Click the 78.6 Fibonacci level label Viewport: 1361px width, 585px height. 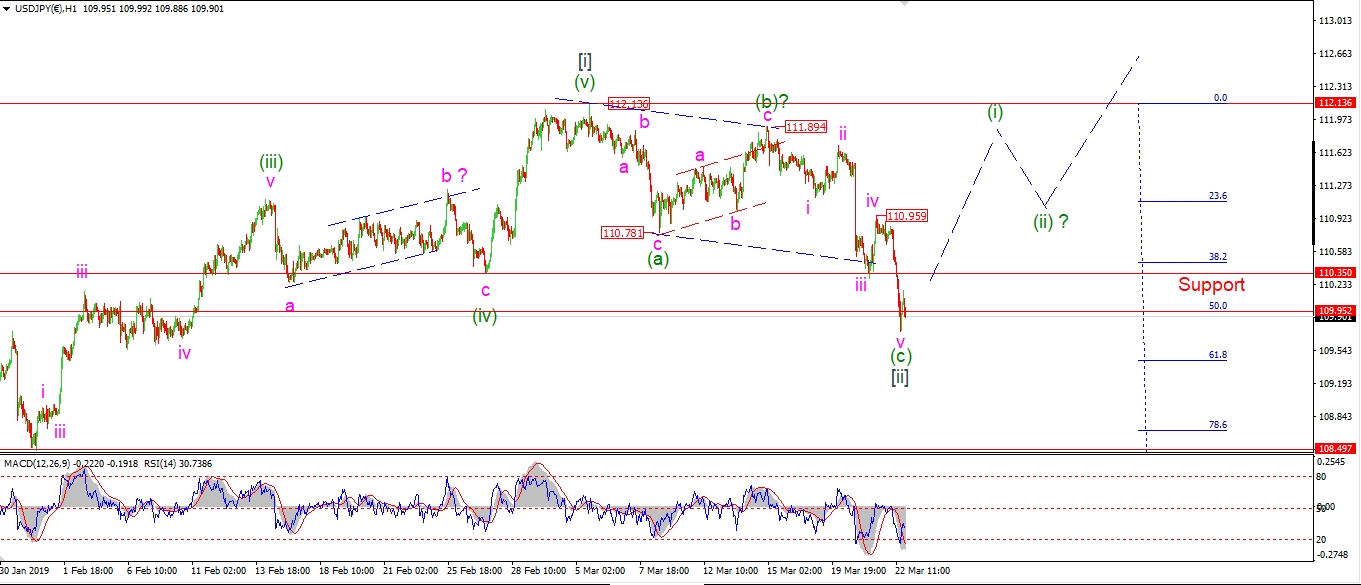(x=1217, y=425)
